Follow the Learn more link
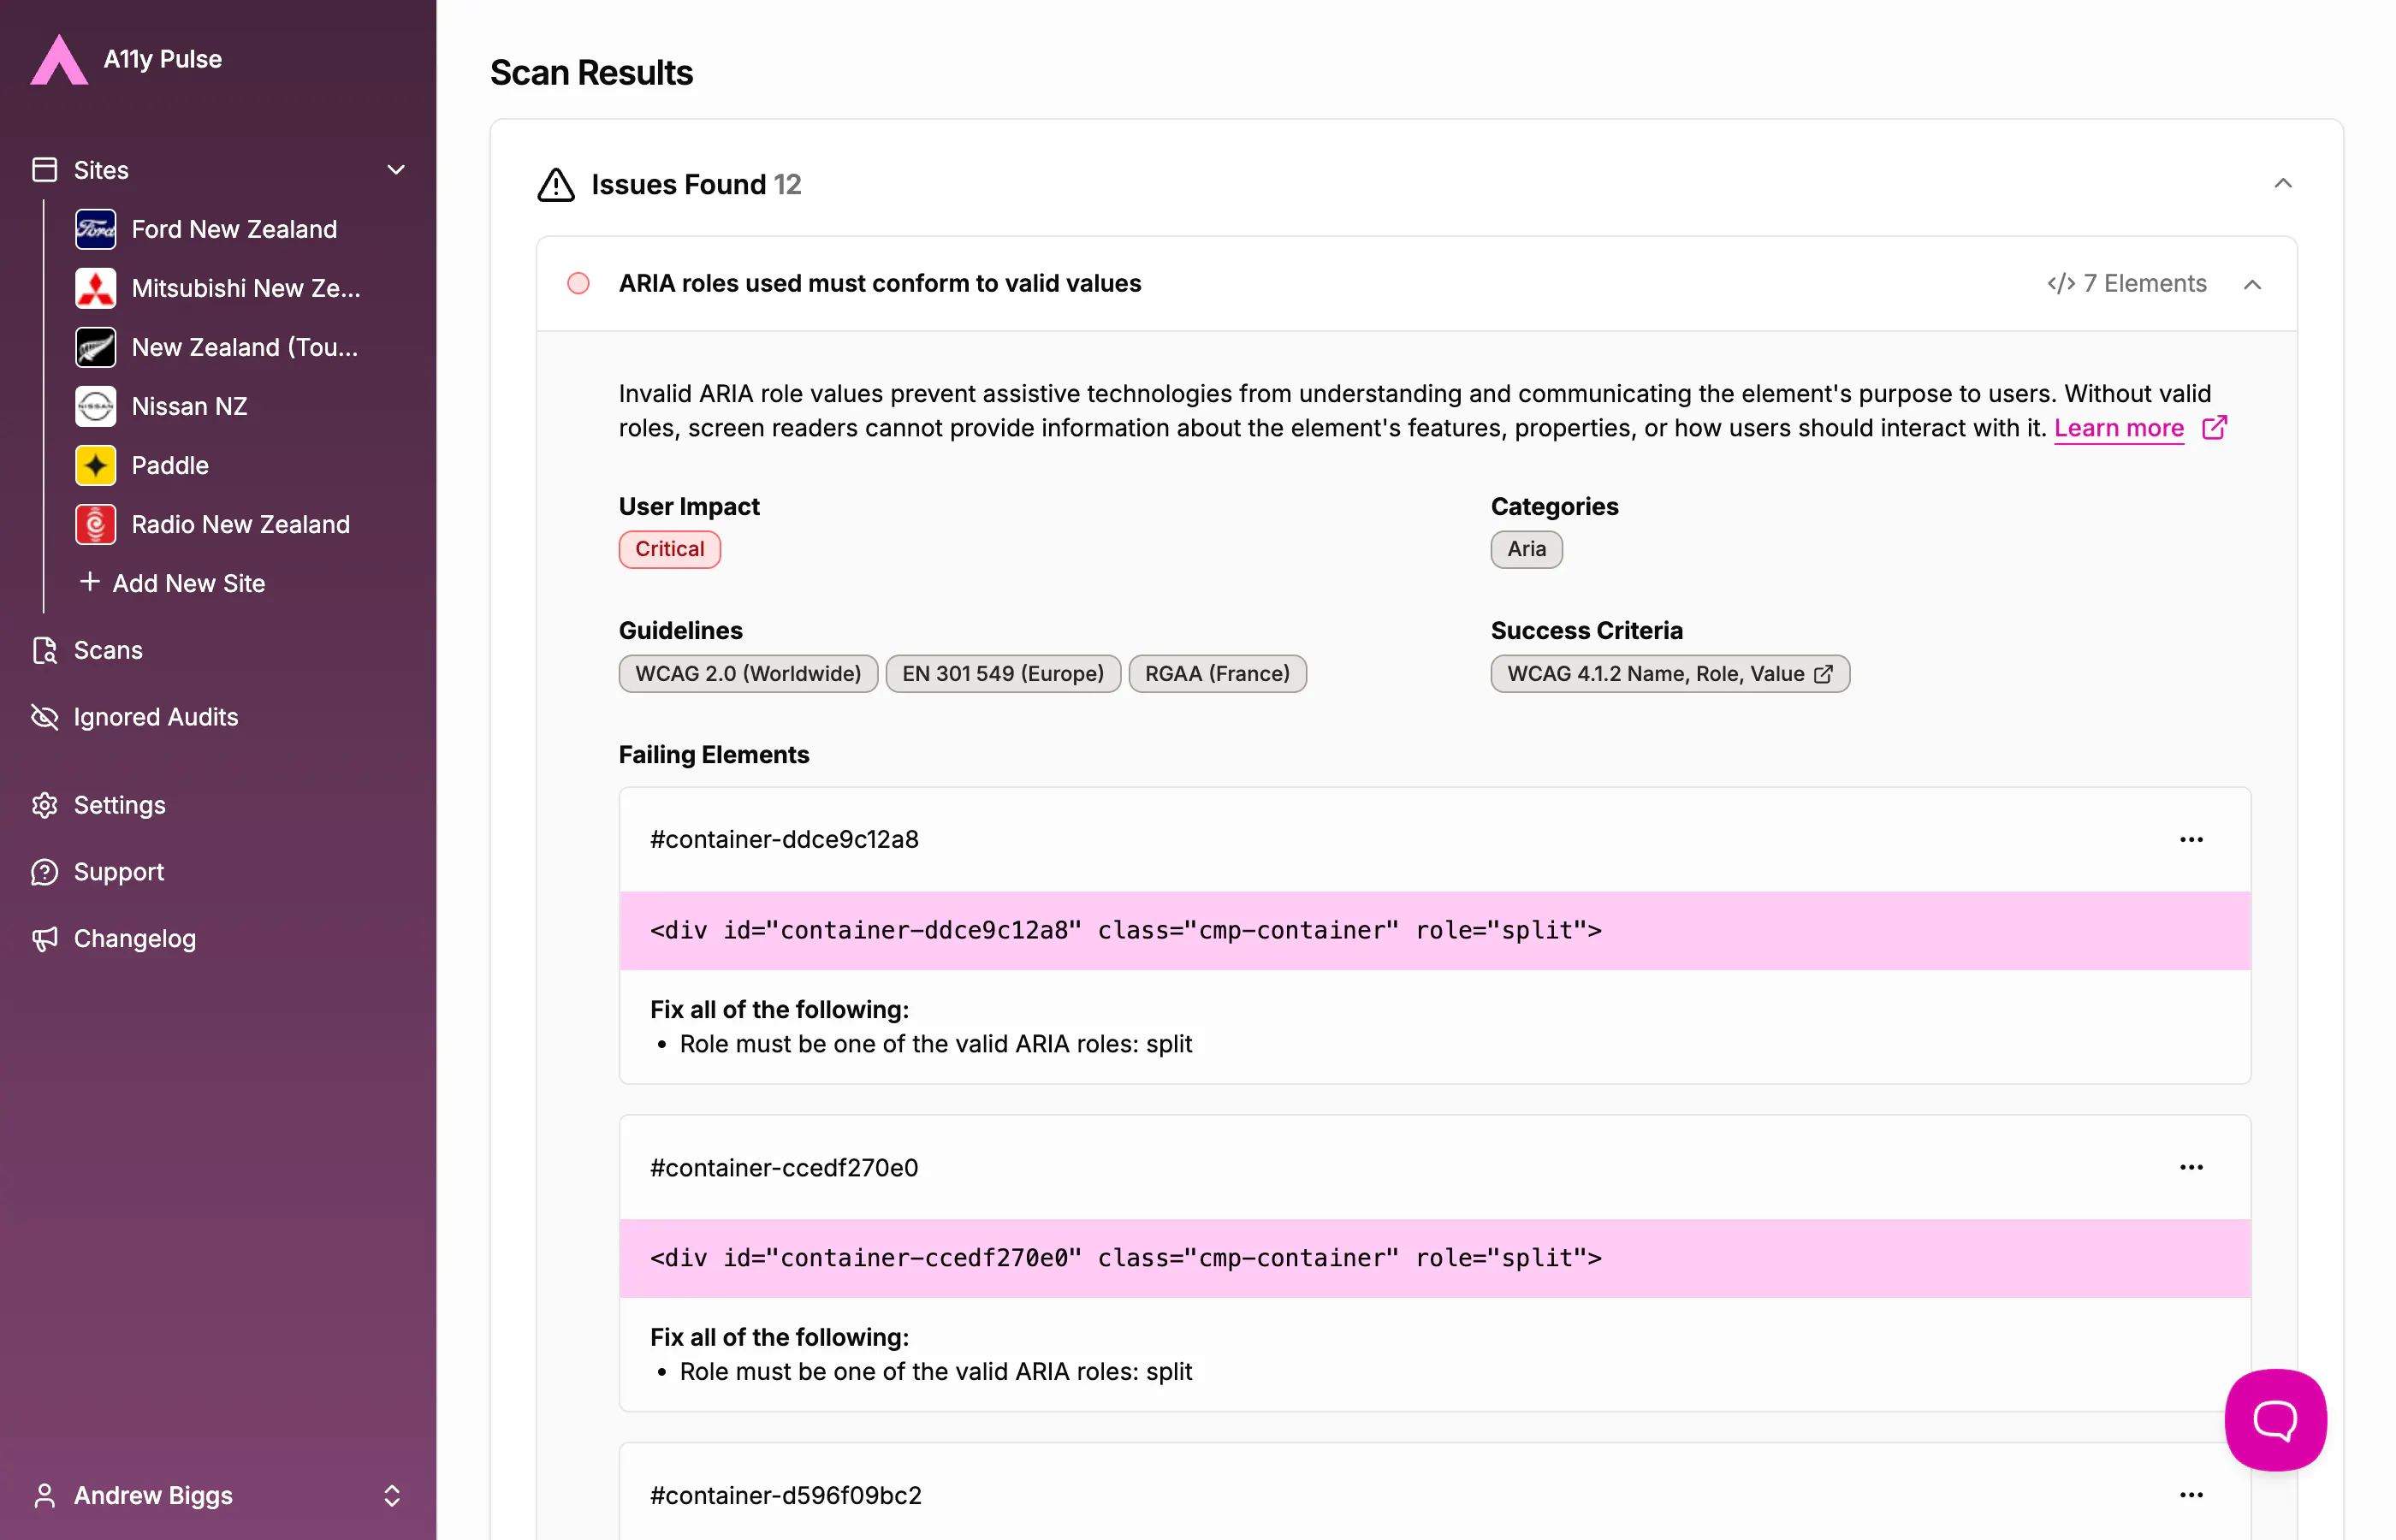The width and height of the screenshot is (2396, 1540). (x=2119, y=428)
